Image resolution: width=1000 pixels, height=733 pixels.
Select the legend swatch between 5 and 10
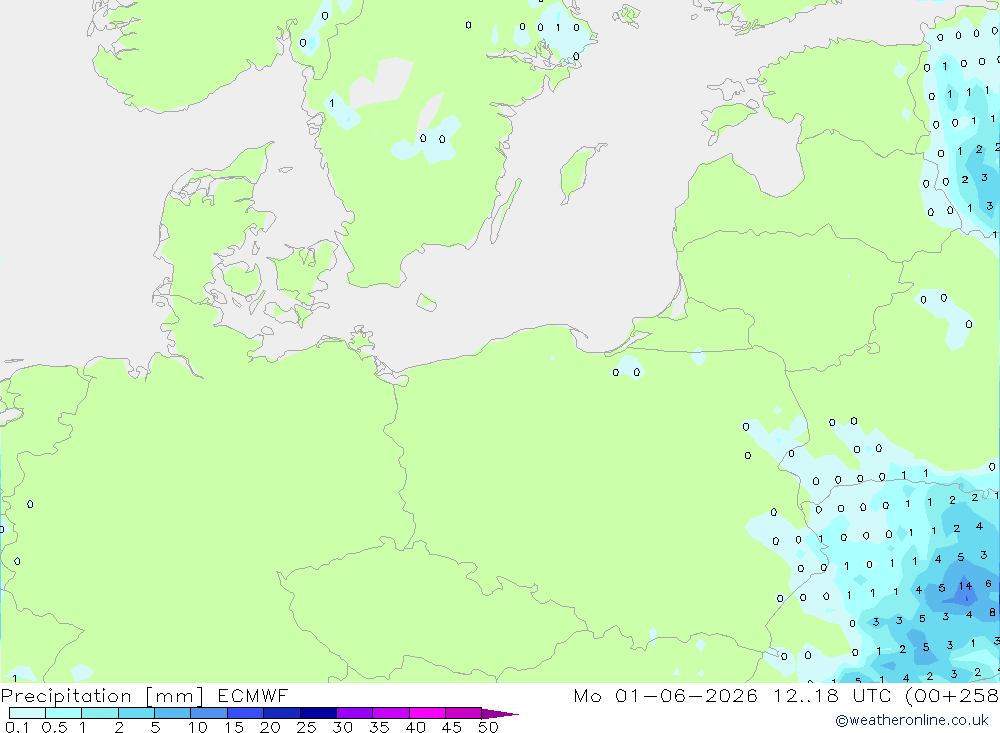tap(173, 713)
